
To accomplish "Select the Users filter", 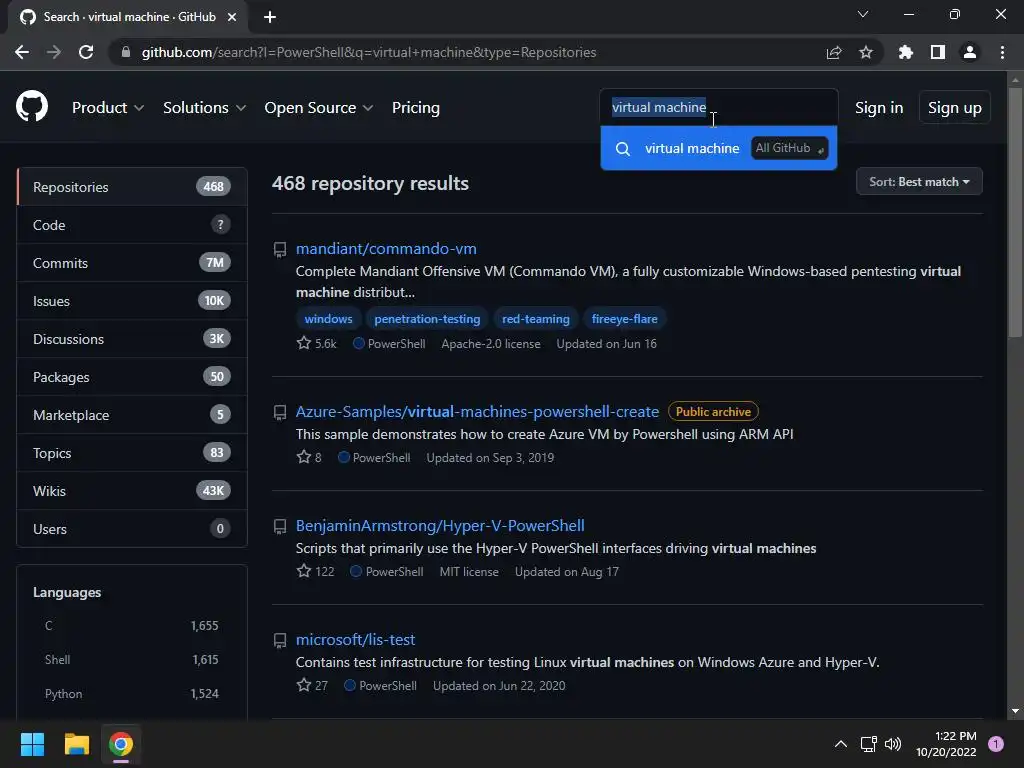I will [132, 528].
